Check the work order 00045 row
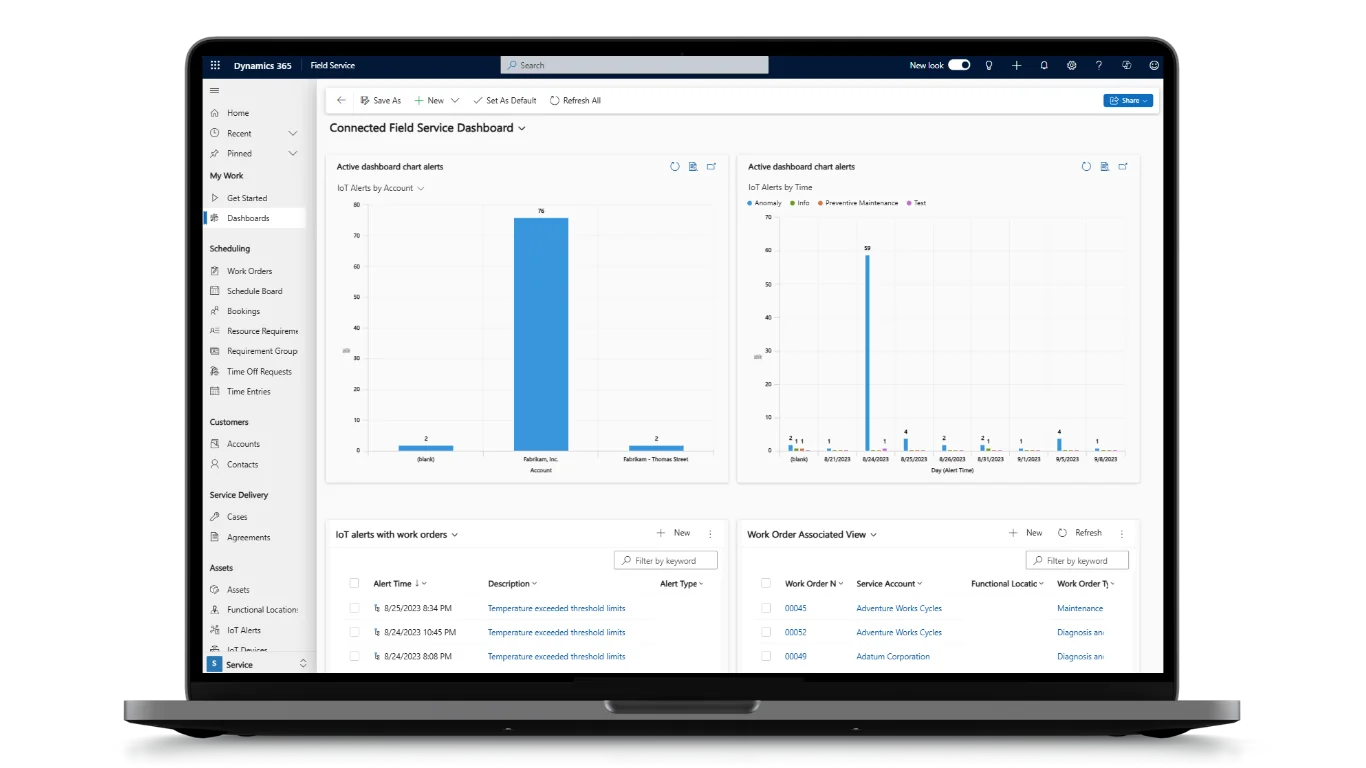1366x768 pixels. pyautogui.click(x=766, y=608)
